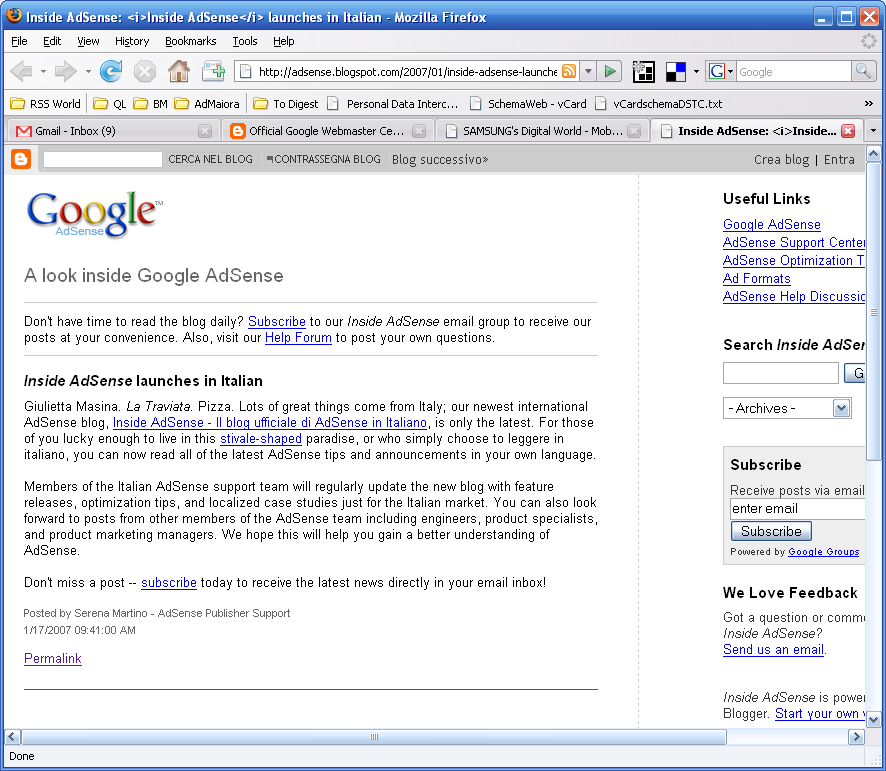Screen dimensions: 886x771
Task: Open the Bookmarks menu
Action: 190,41
